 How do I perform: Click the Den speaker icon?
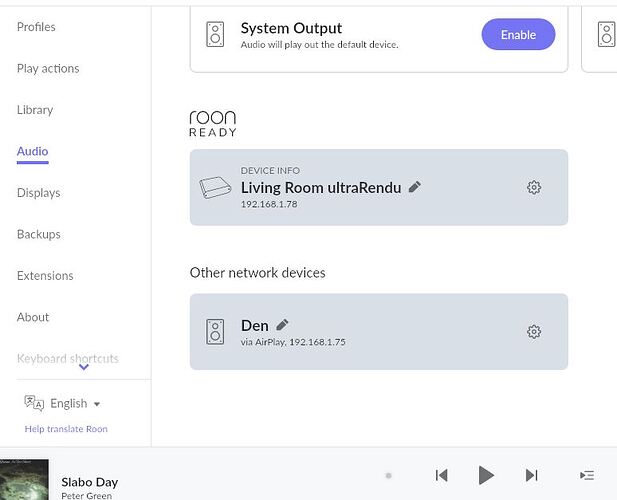tap(215, 332)
